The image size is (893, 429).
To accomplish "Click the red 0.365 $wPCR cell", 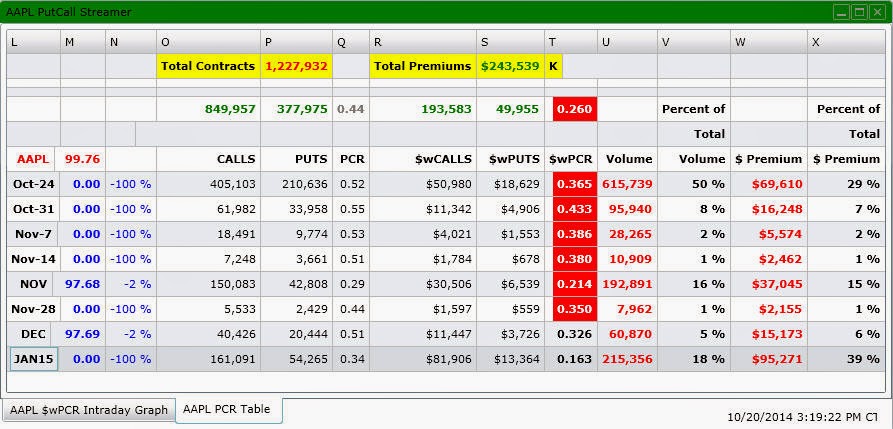I will pos(575,184).
